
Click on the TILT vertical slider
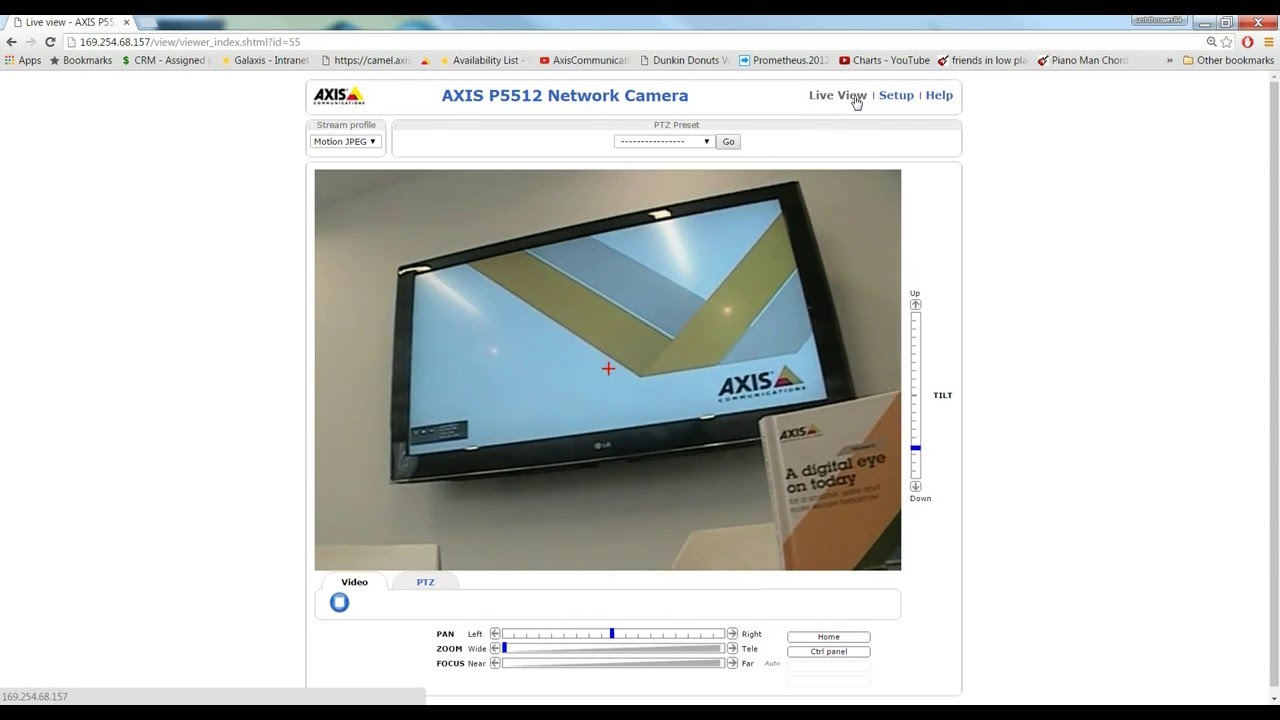[x=915, y=395]
